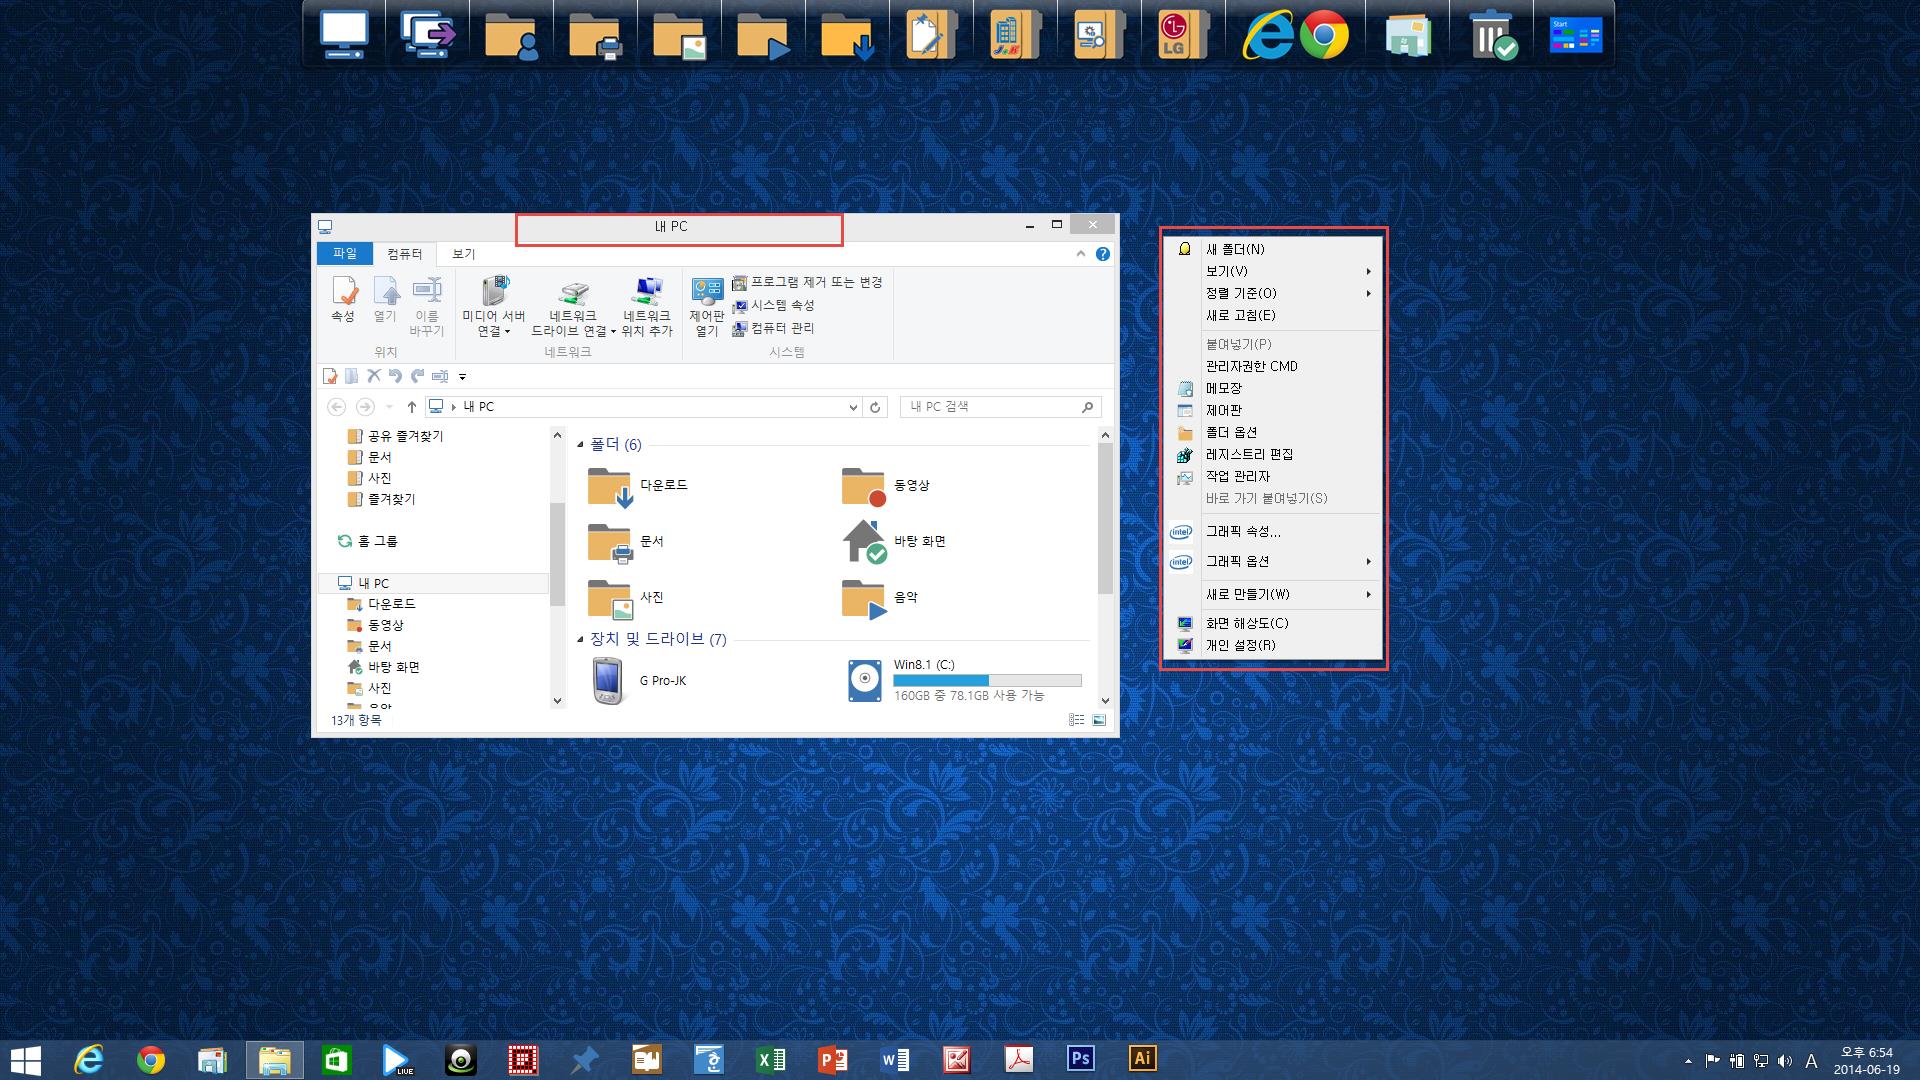Open the explorer help question icon
This screenshot has width=1920, height=1080.
[x=1102, y=254]
